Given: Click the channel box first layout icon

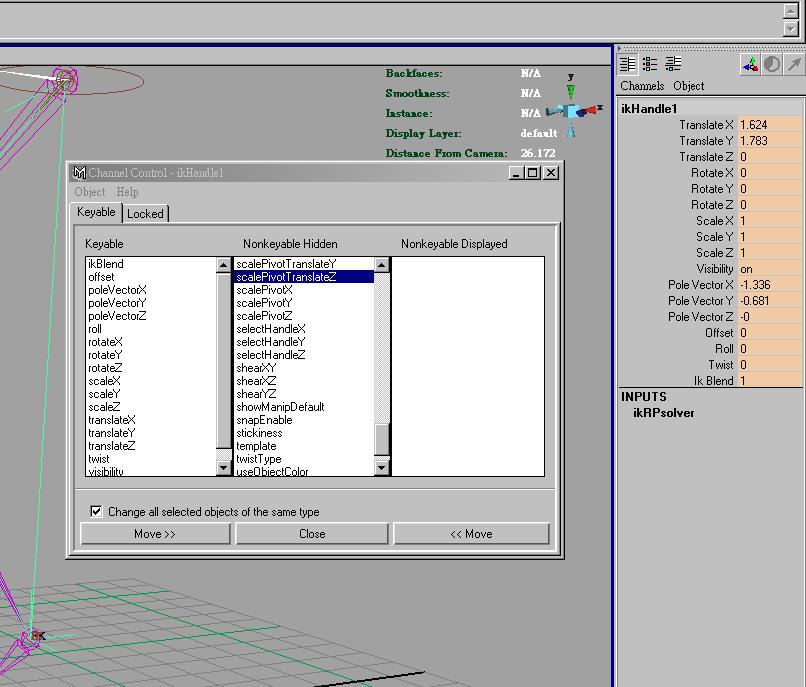Looking at the screenshot, I should [628, 64].
